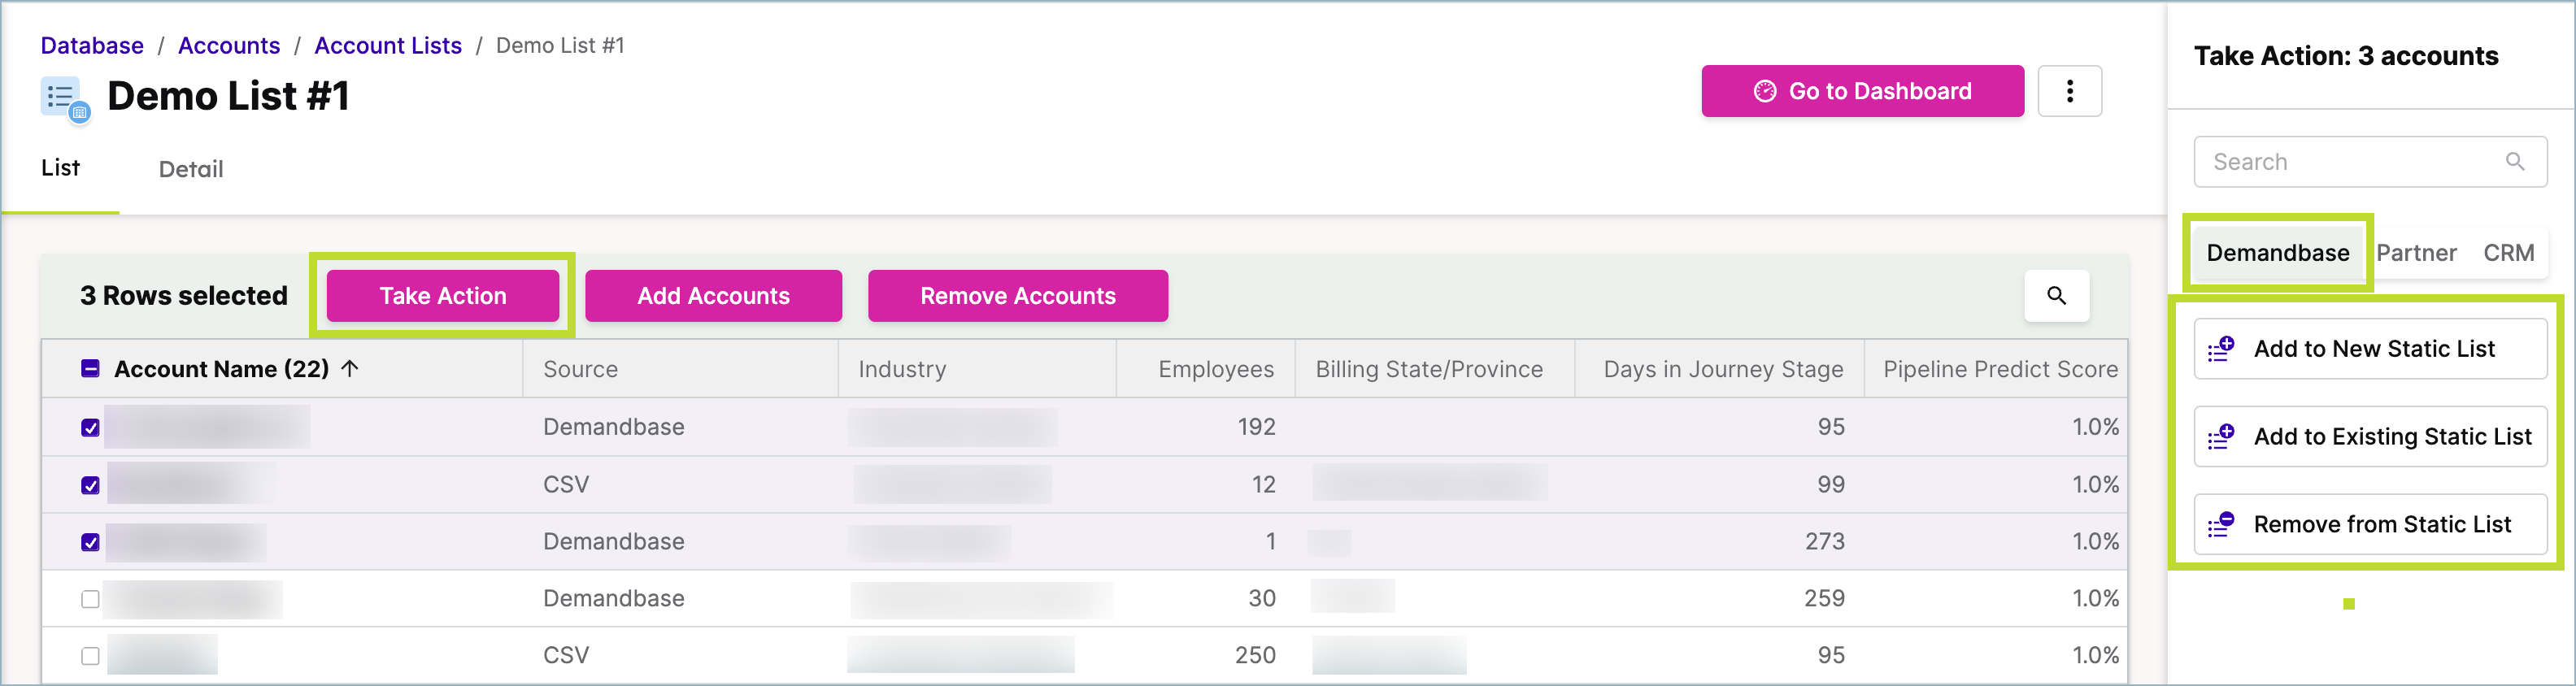Switch to the List tab
The width and height of the screenshot is (2576, 686).
click(60, 168)
